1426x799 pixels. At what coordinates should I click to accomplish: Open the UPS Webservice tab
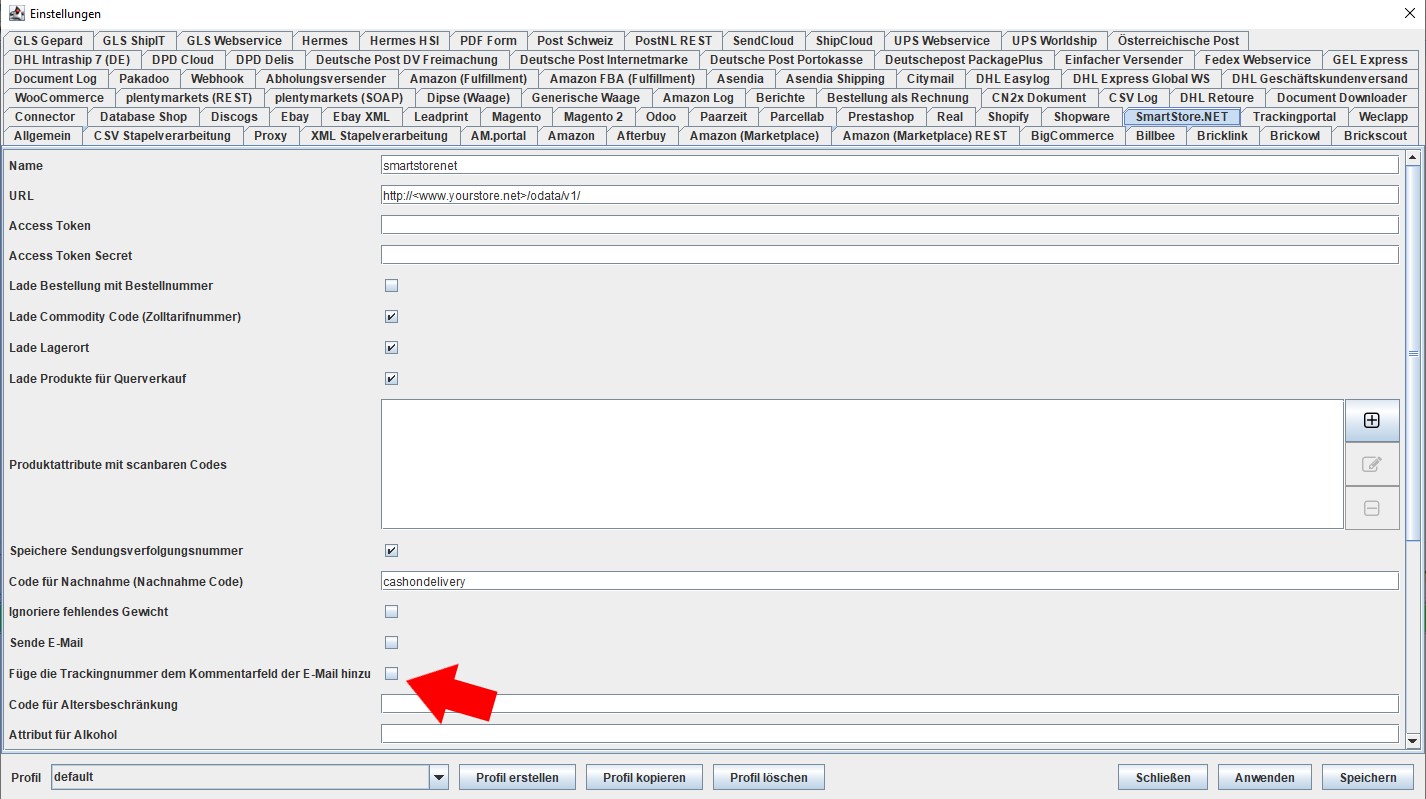(x=942, y=41)
